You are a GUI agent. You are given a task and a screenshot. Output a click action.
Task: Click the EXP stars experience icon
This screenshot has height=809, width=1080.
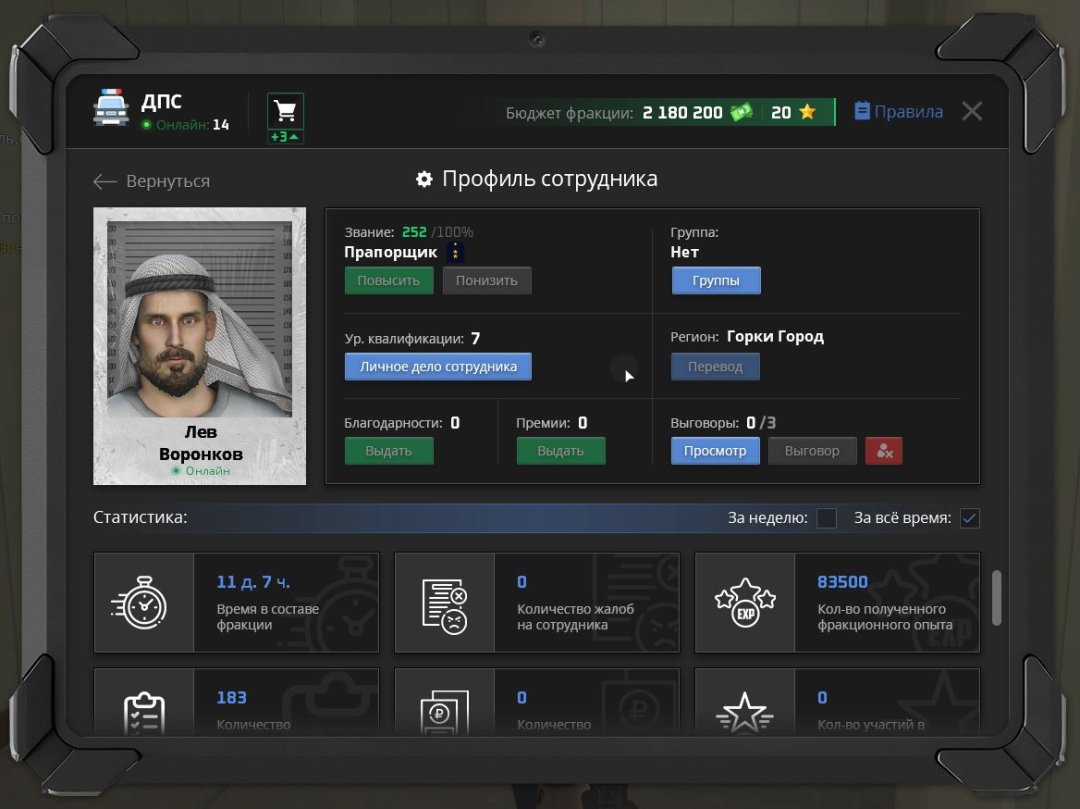[x=745, y=603]
